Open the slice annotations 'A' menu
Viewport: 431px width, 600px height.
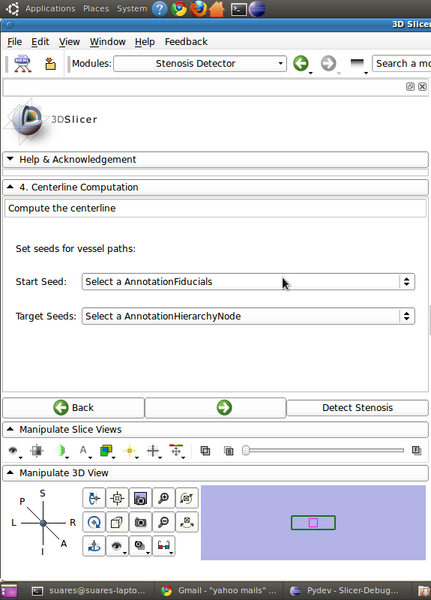pyautogui.click(x=83, y=451)
